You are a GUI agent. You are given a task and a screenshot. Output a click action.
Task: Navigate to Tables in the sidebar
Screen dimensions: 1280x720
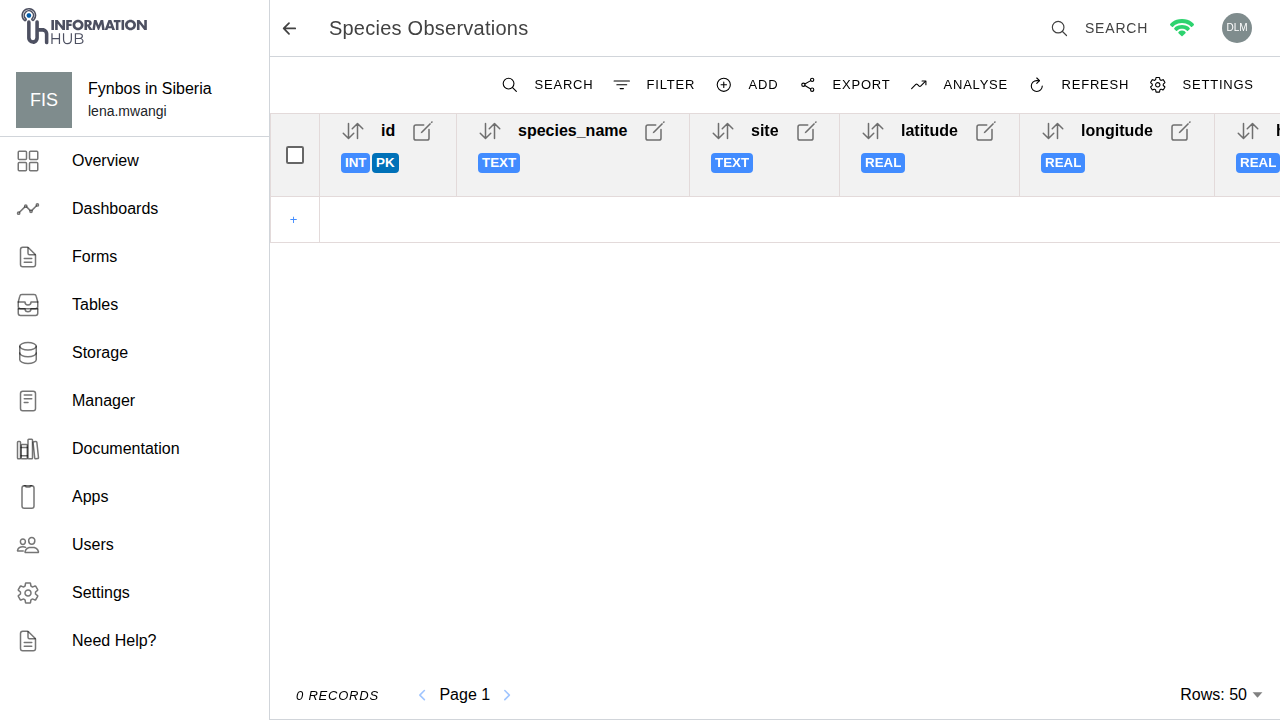[135, 305]
